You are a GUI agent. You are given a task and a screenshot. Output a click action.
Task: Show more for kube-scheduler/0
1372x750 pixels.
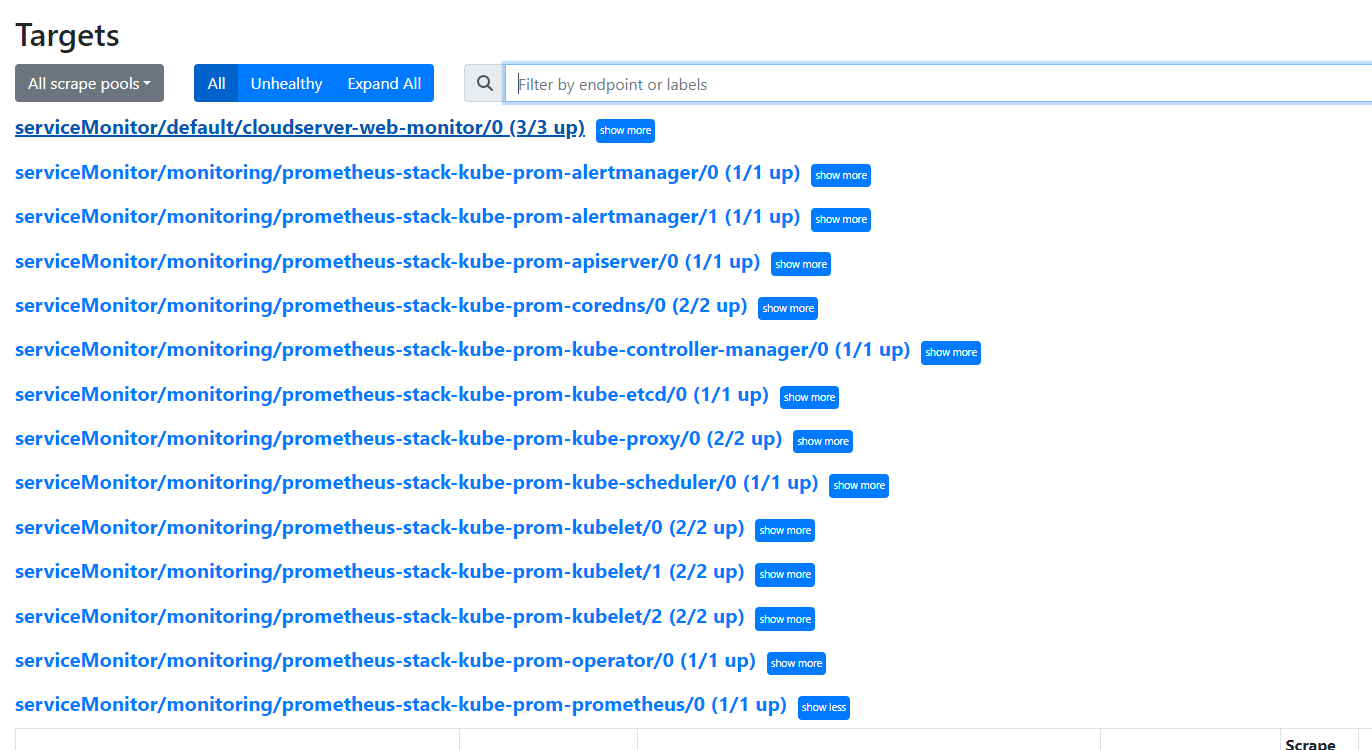click(859, 485)
